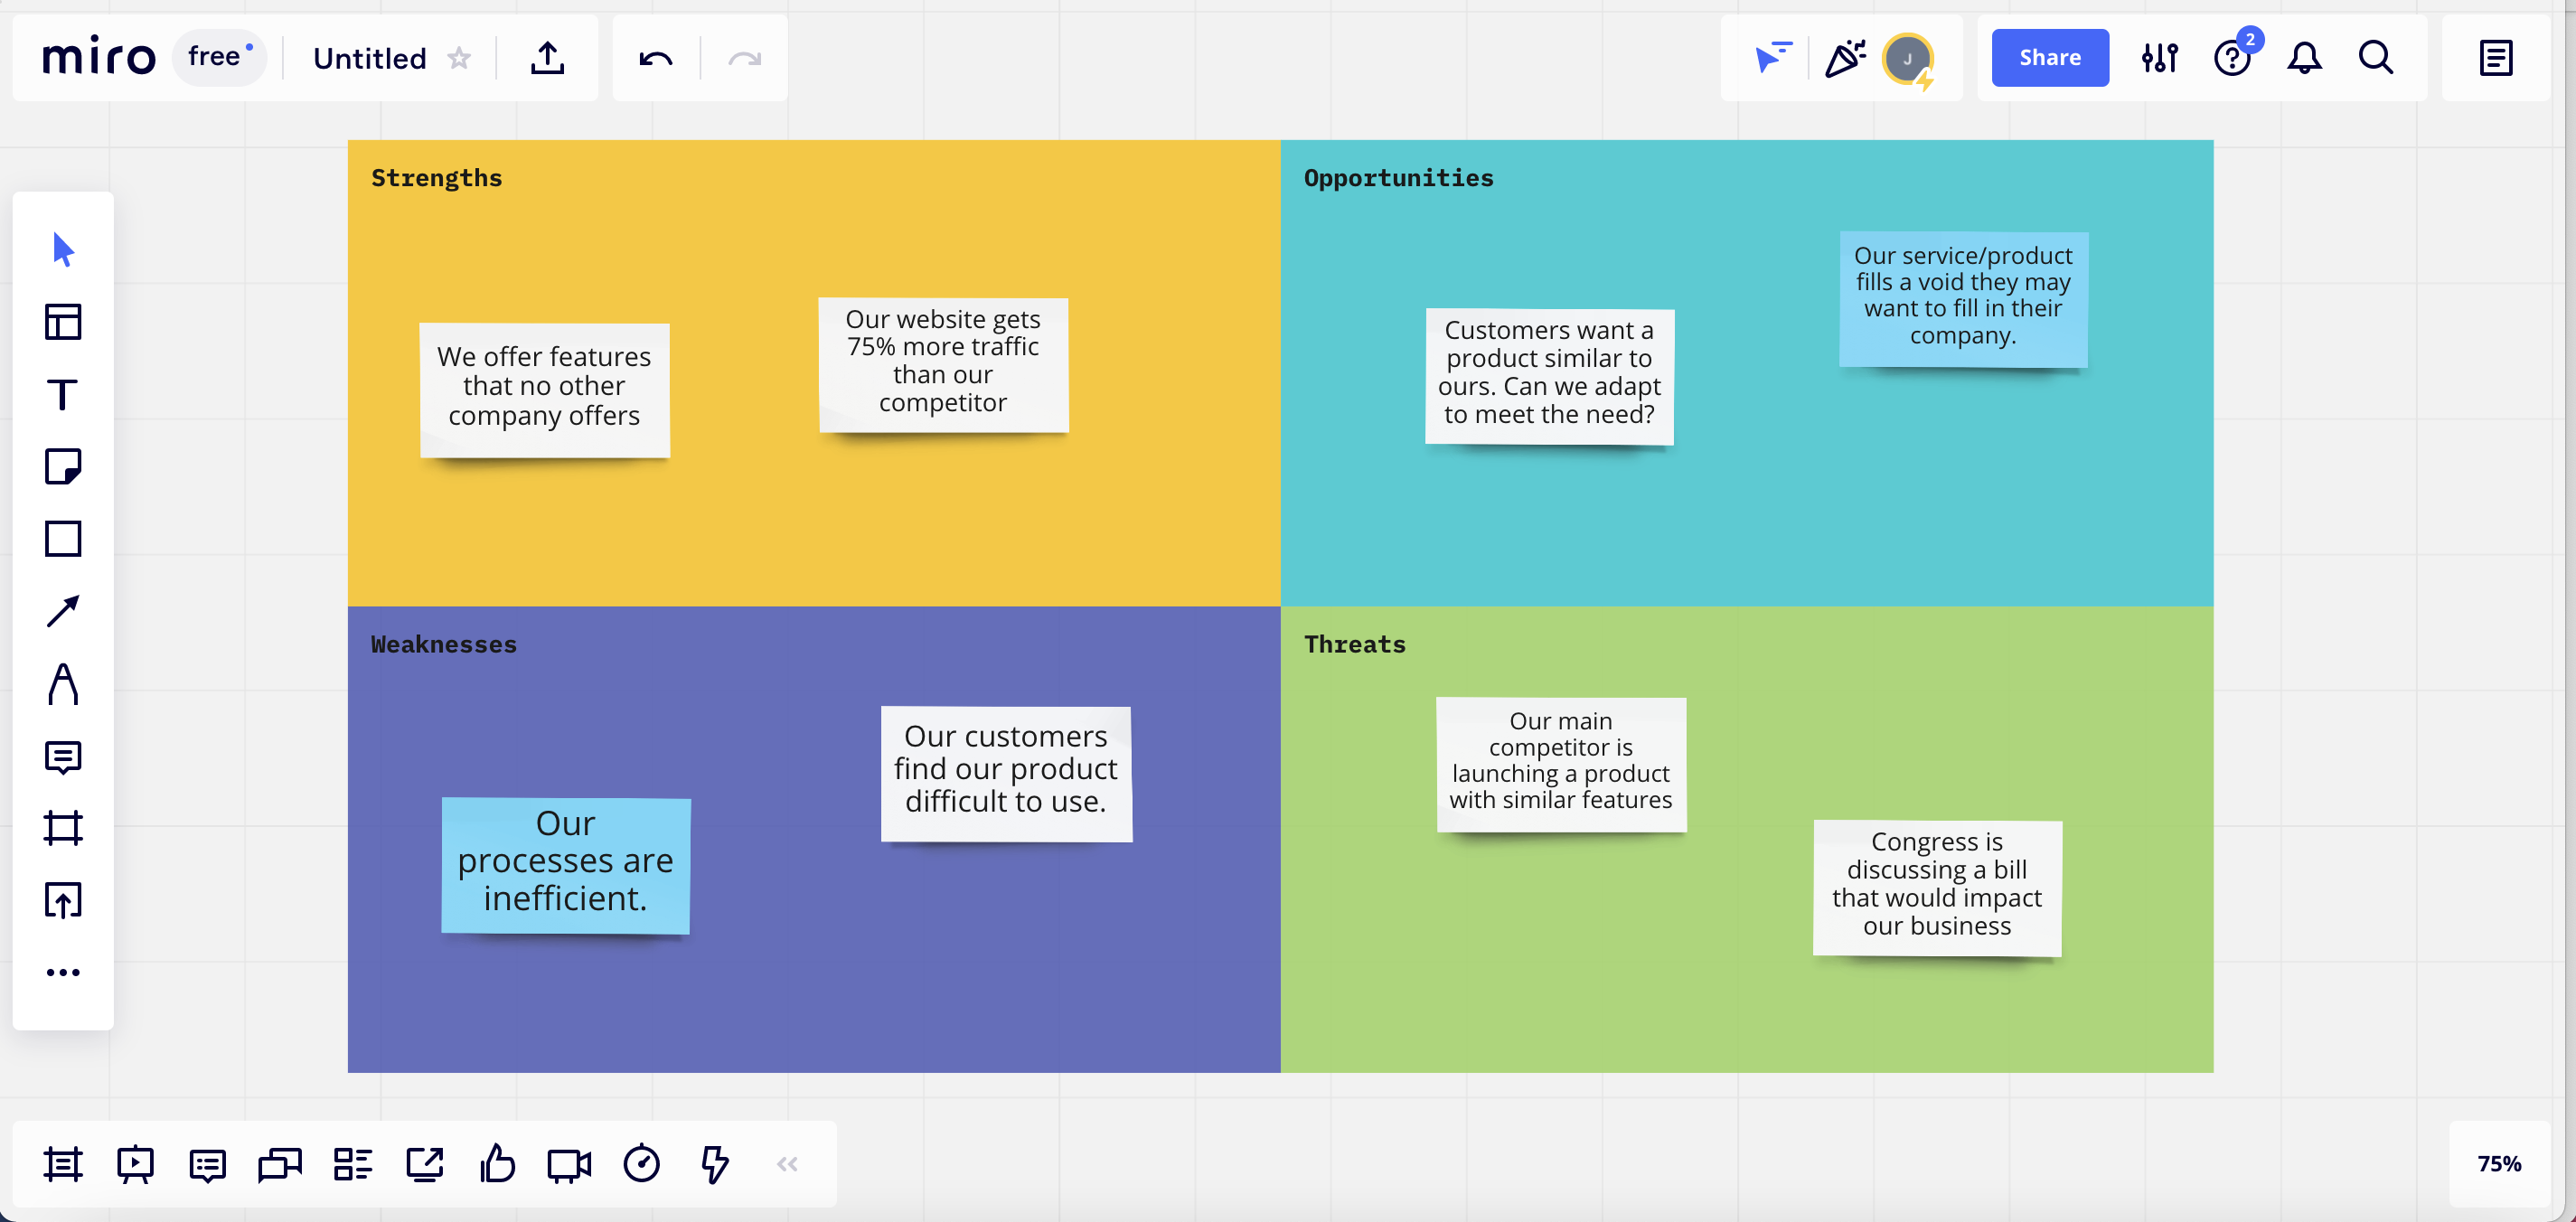The width and height of the screenshot is (2576, 1222).
Task: Select the Text tool
Action: 62,395
